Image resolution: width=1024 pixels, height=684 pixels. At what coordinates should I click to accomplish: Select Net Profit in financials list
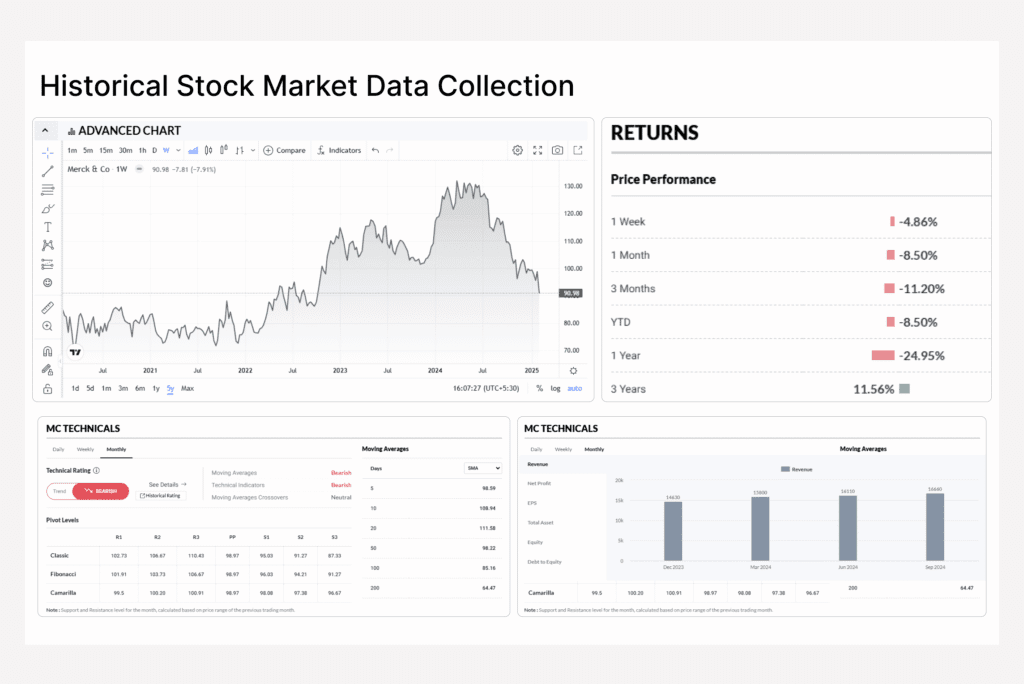click(x=539, y=482)
